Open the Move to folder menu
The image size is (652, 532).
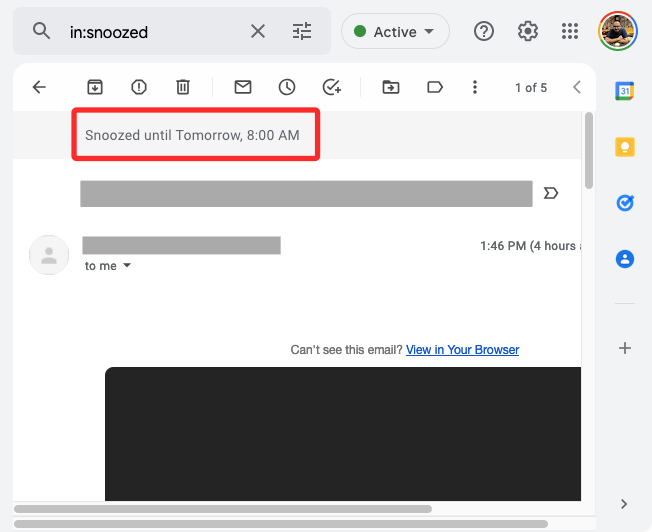[391, 87]
